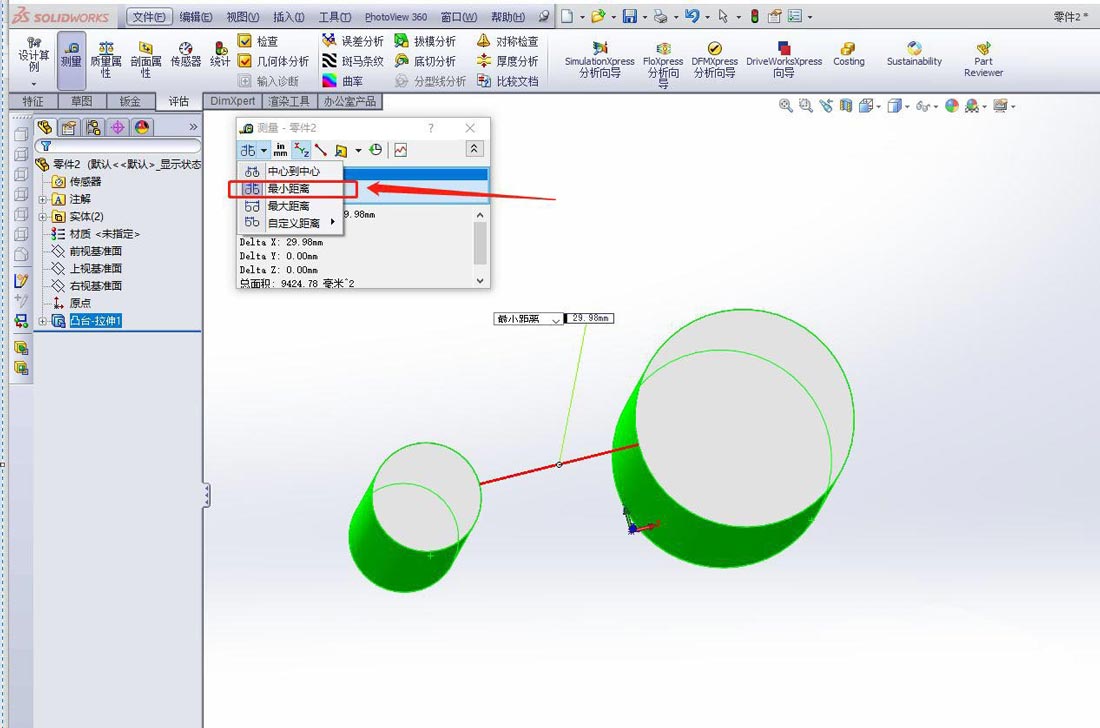Click the 输入诊断 import diagnostics item
The height and width of the screenshot is (728, 1100).
pos(269,81)
